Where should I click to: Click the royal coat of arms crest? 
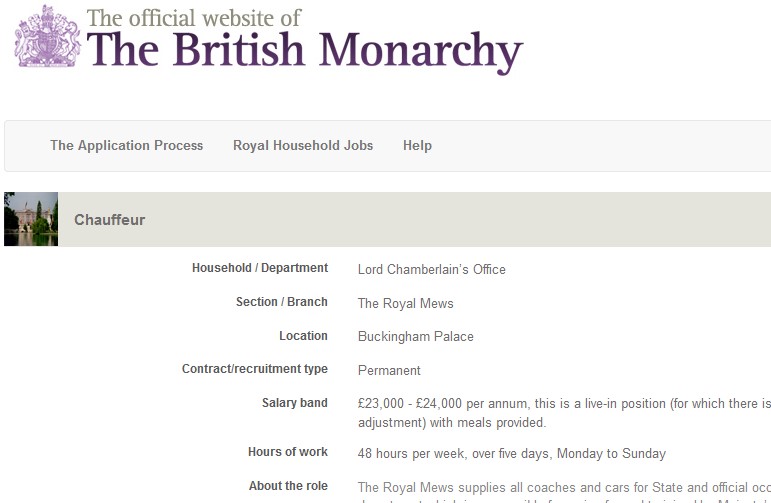click(47, 38)
